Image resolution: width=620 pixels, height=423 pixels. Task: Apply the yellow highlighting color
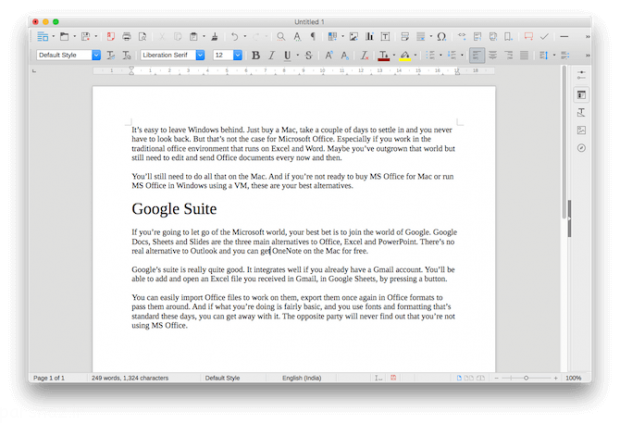click(x=405, y=56)
